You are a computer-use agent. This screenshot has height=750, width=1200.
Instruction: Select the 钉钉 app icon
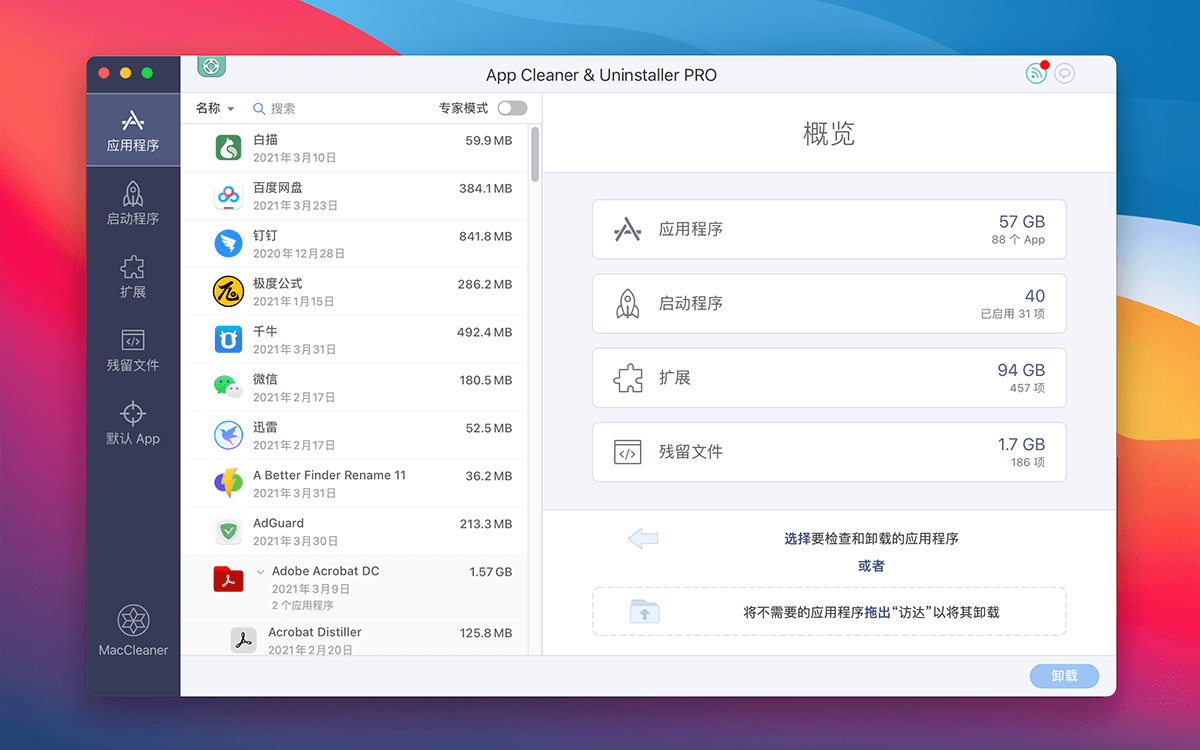229,244
